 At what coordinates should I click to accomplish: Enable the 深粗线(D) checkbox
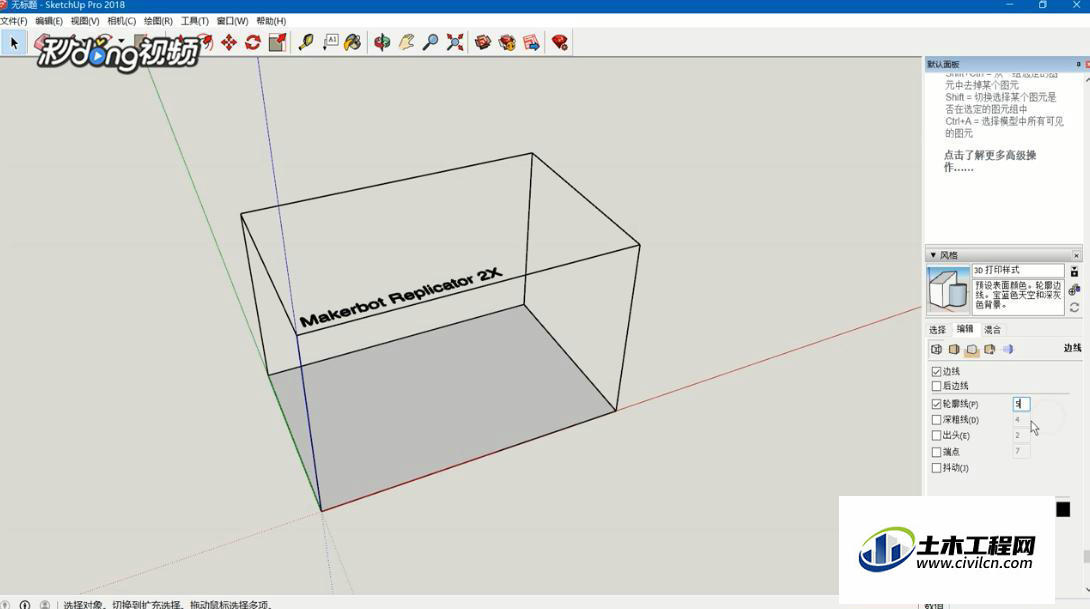(x=936, y=420)
